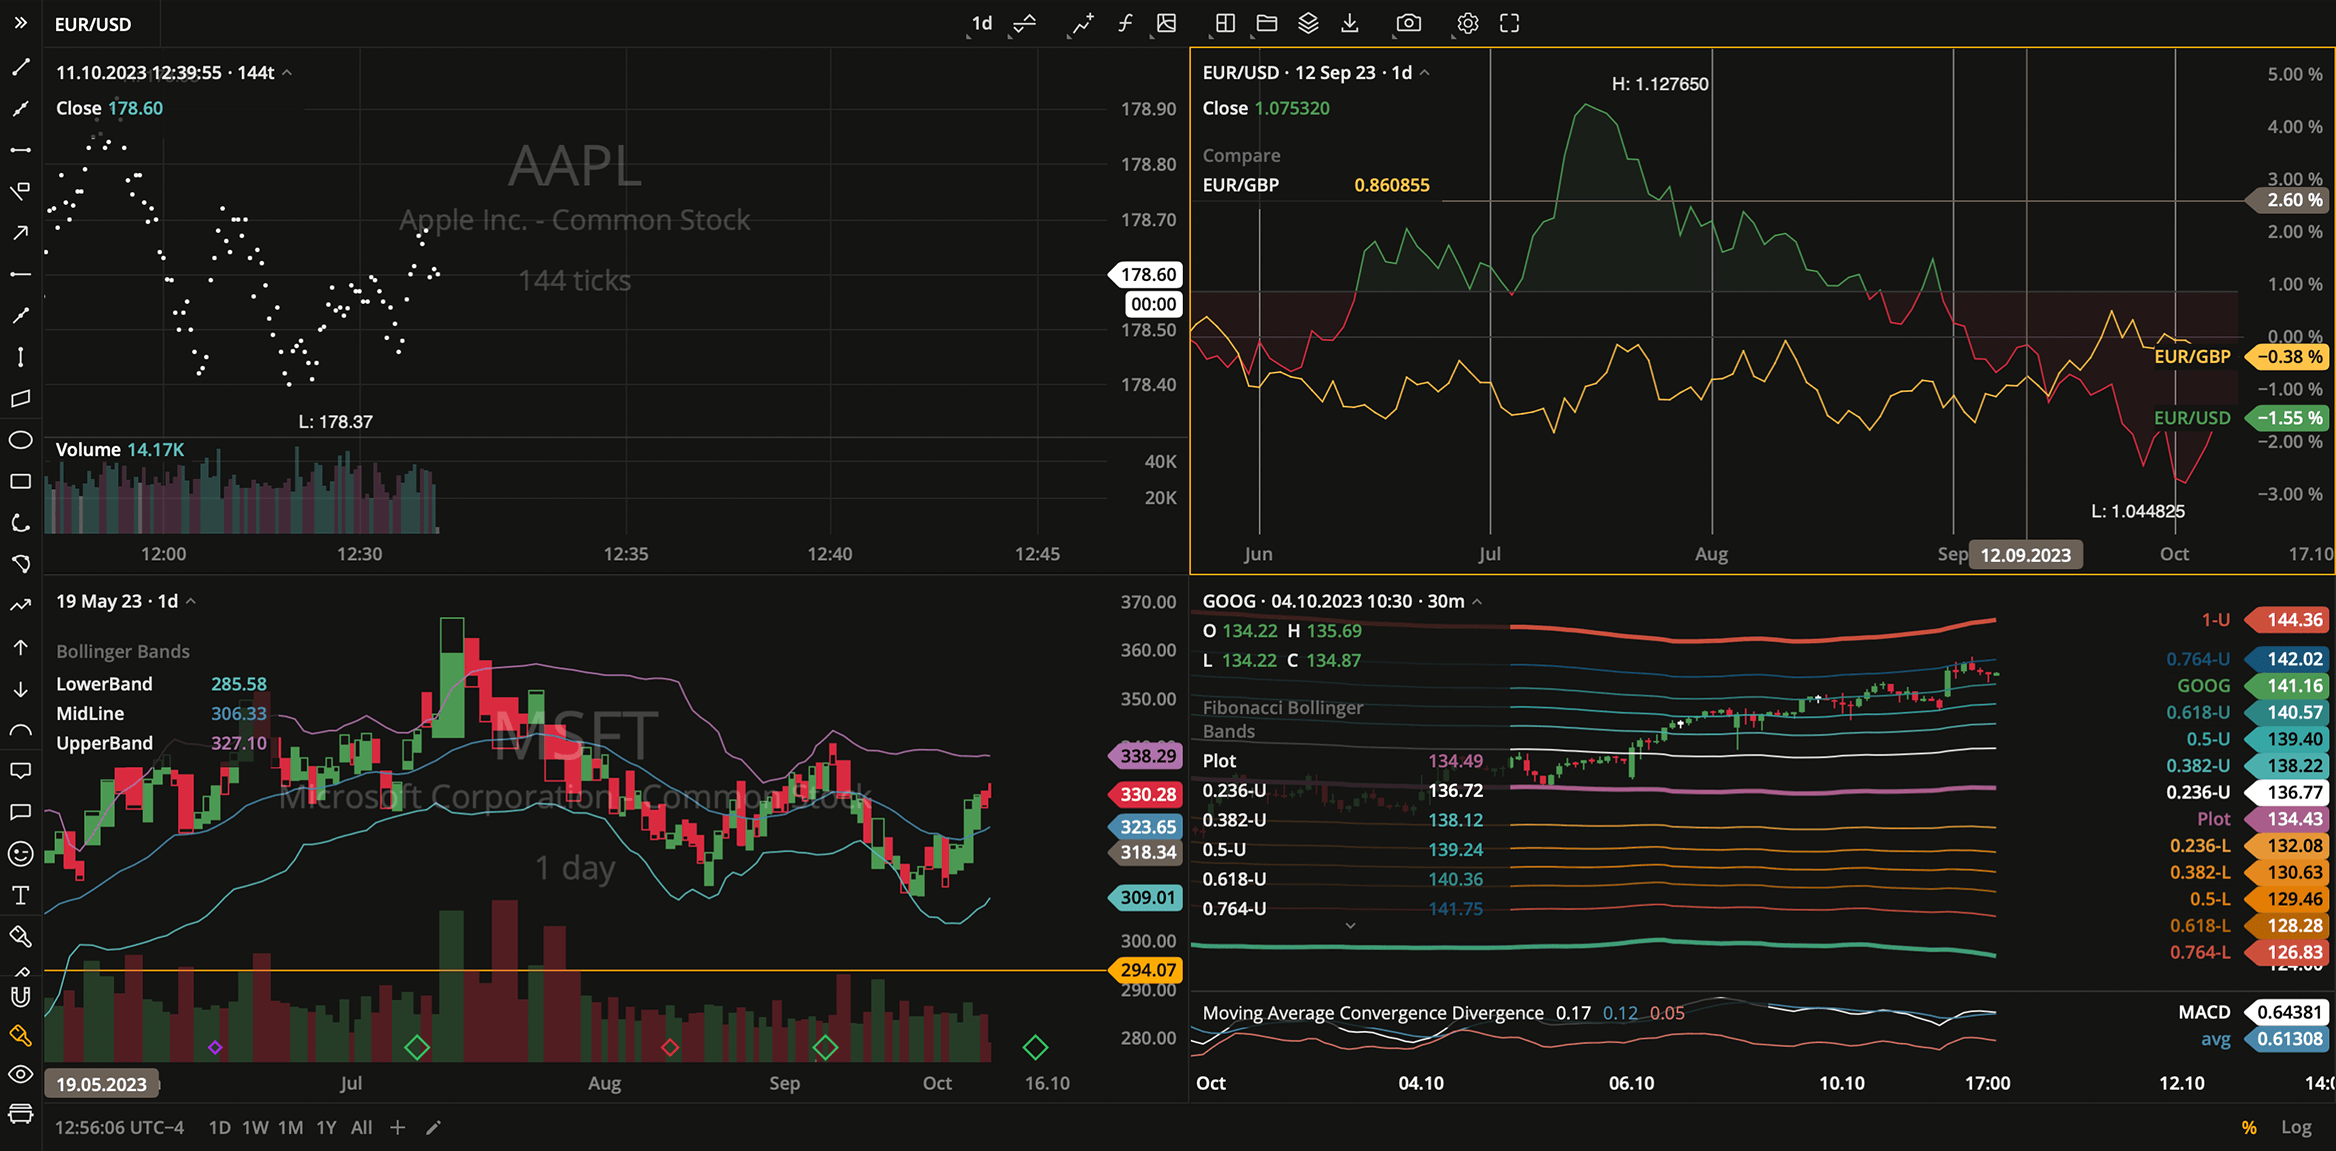Click the Fibonacci Bollinger Bands legend title
The width and height of the screenshot is (2336, 1151).
click(x=1283, y=719)
